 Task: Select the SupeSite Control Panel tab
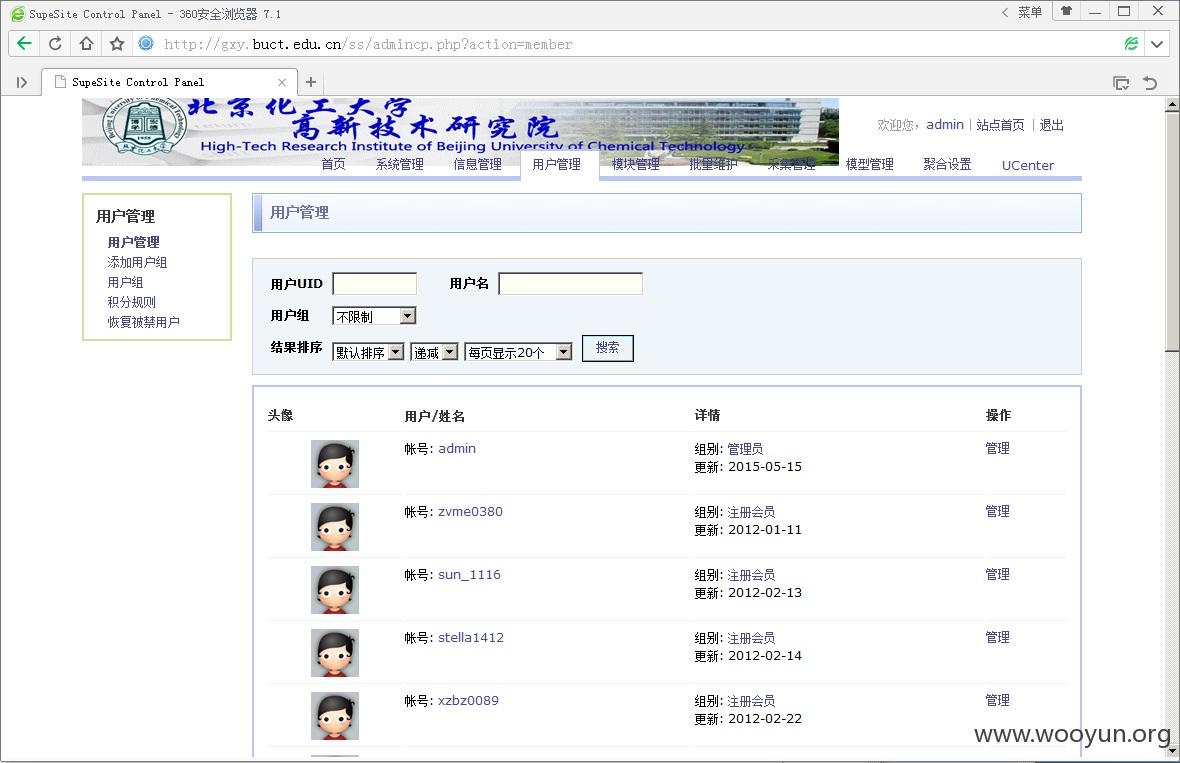[169, 82]
